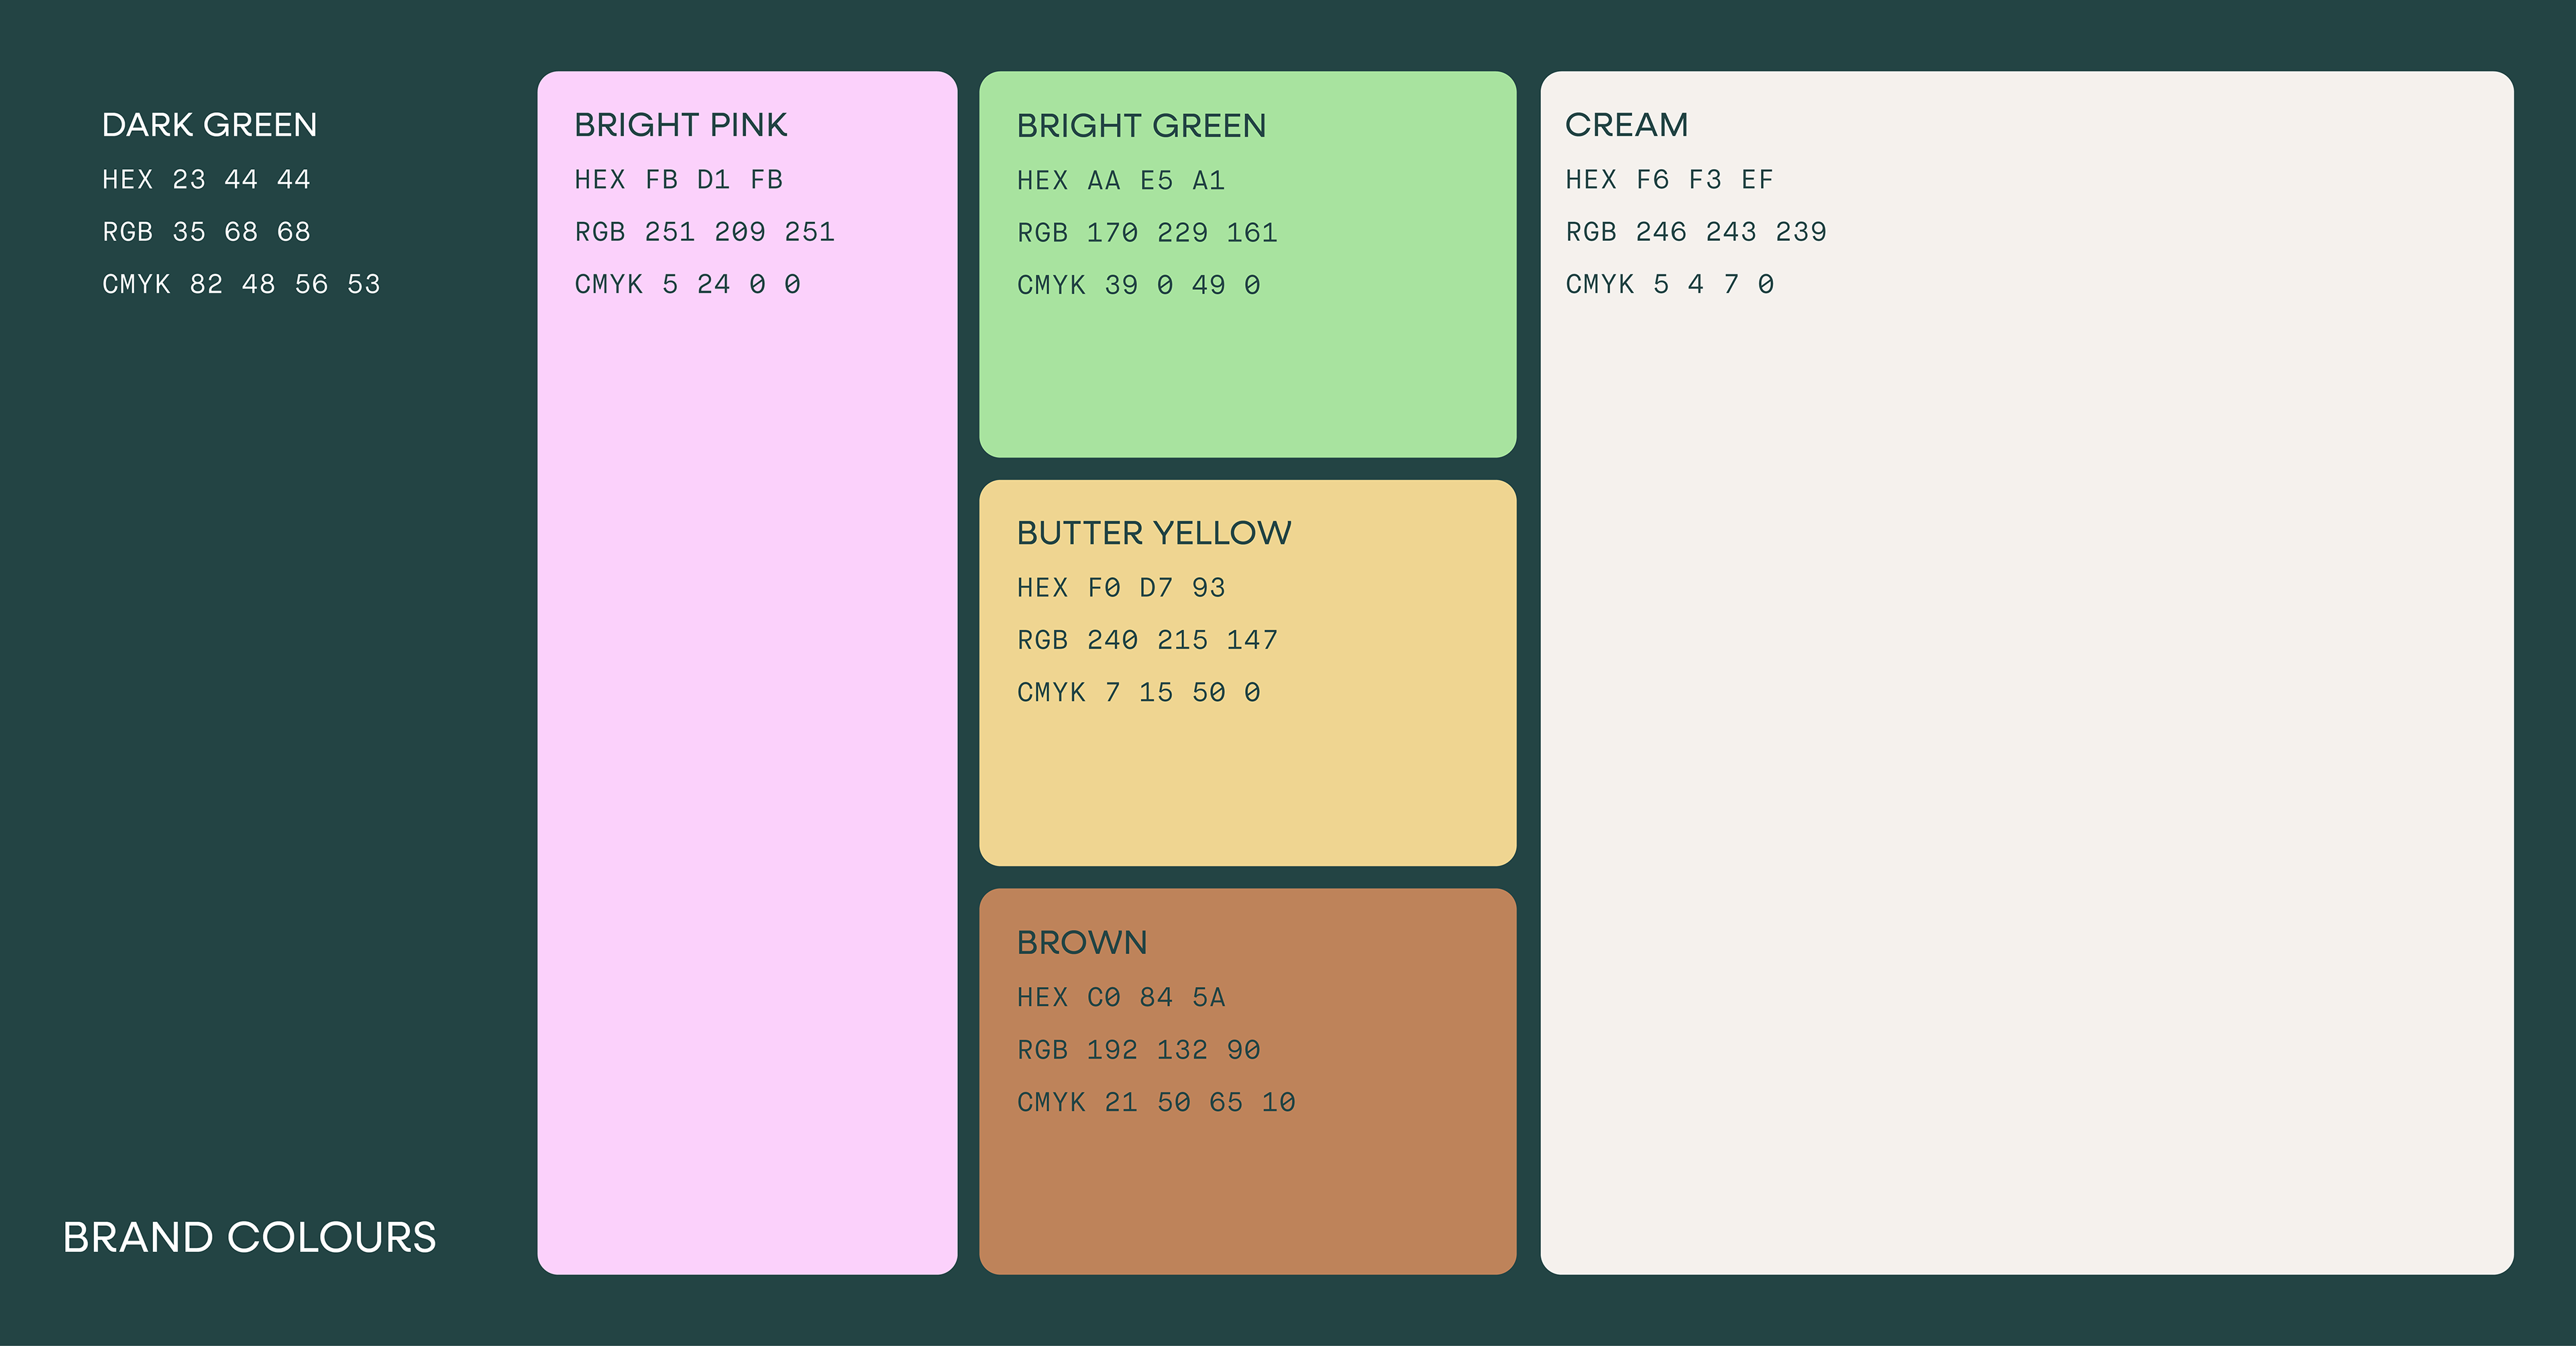2576x1346 pixels.
Task: Click RGB 240 215 147 text
Action: coord(1147,640)
